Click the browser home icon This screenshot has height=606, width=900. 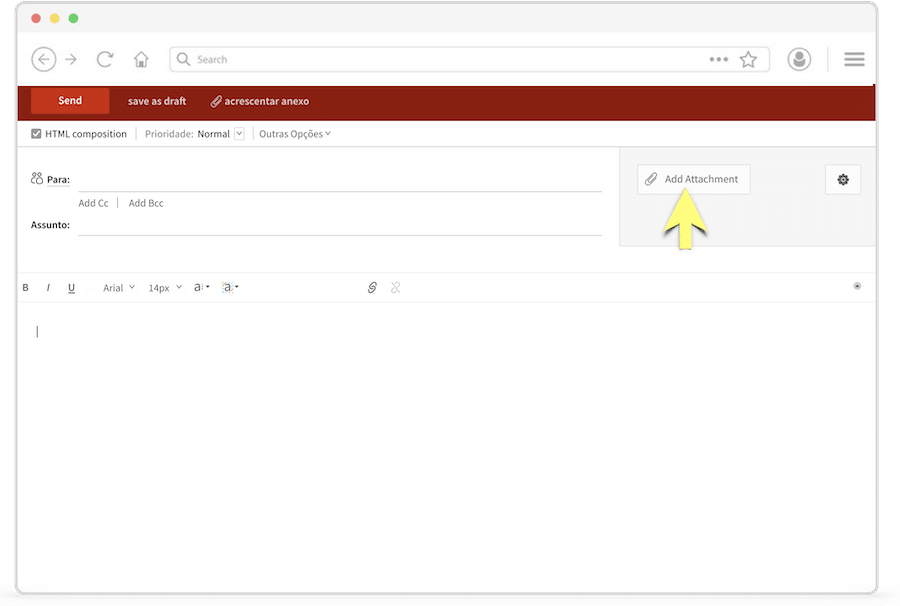click(141, 60)
